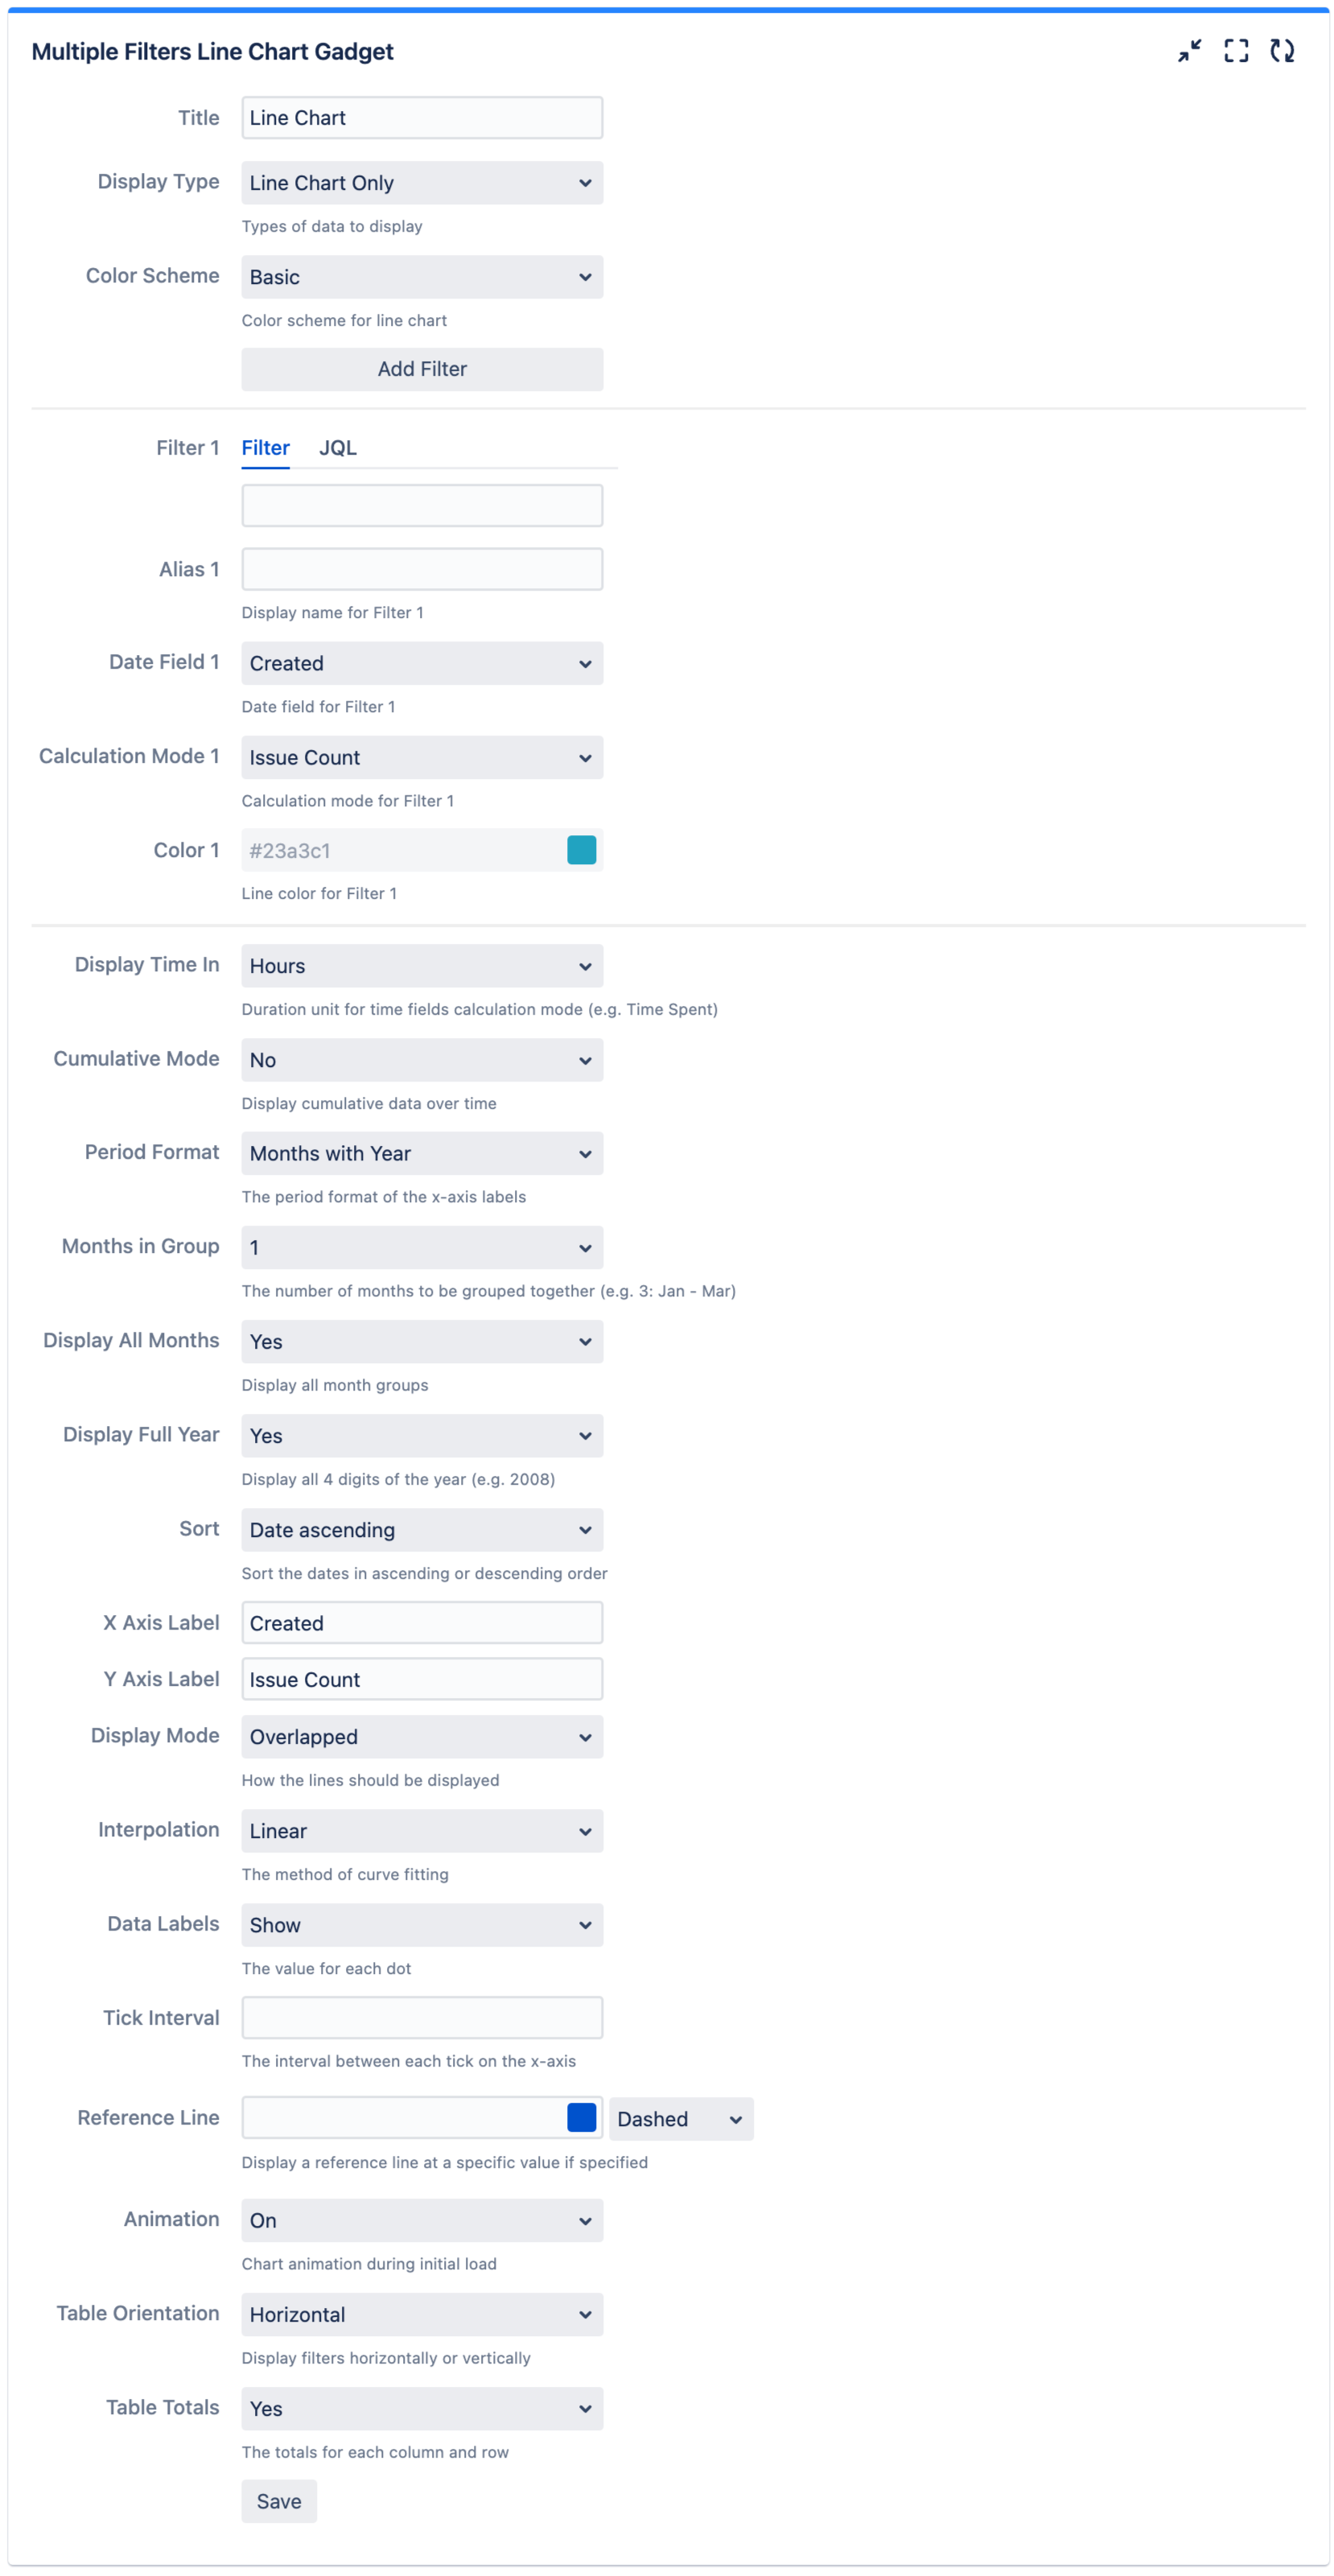This screenshot has height=2576, width=1334.
Task: Refresh the line chart gadget
Action: pyautogui.click(x=1283, y=51)
